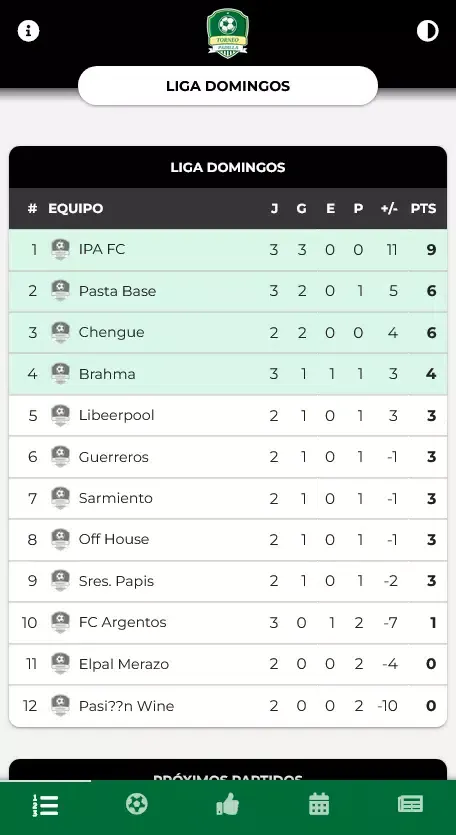This screenshot has height=835, width=456.
Task: Tap the Torneo Padilla shield logo
Action: tap(227, 33)
